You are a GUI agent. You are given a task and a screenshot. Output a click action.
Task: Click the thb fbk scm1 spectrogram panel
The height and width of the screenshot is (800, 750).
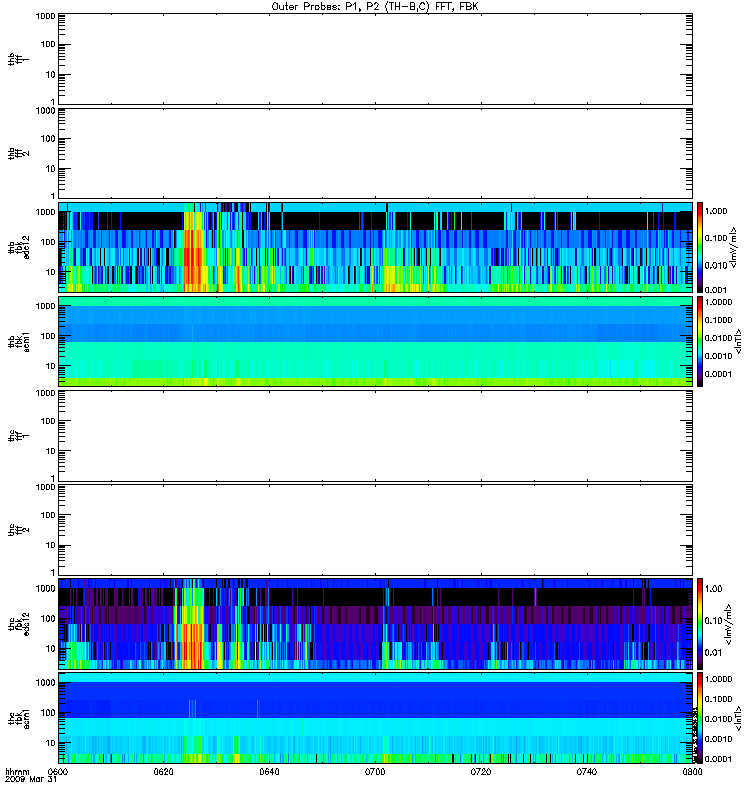(x=376, y=341)
